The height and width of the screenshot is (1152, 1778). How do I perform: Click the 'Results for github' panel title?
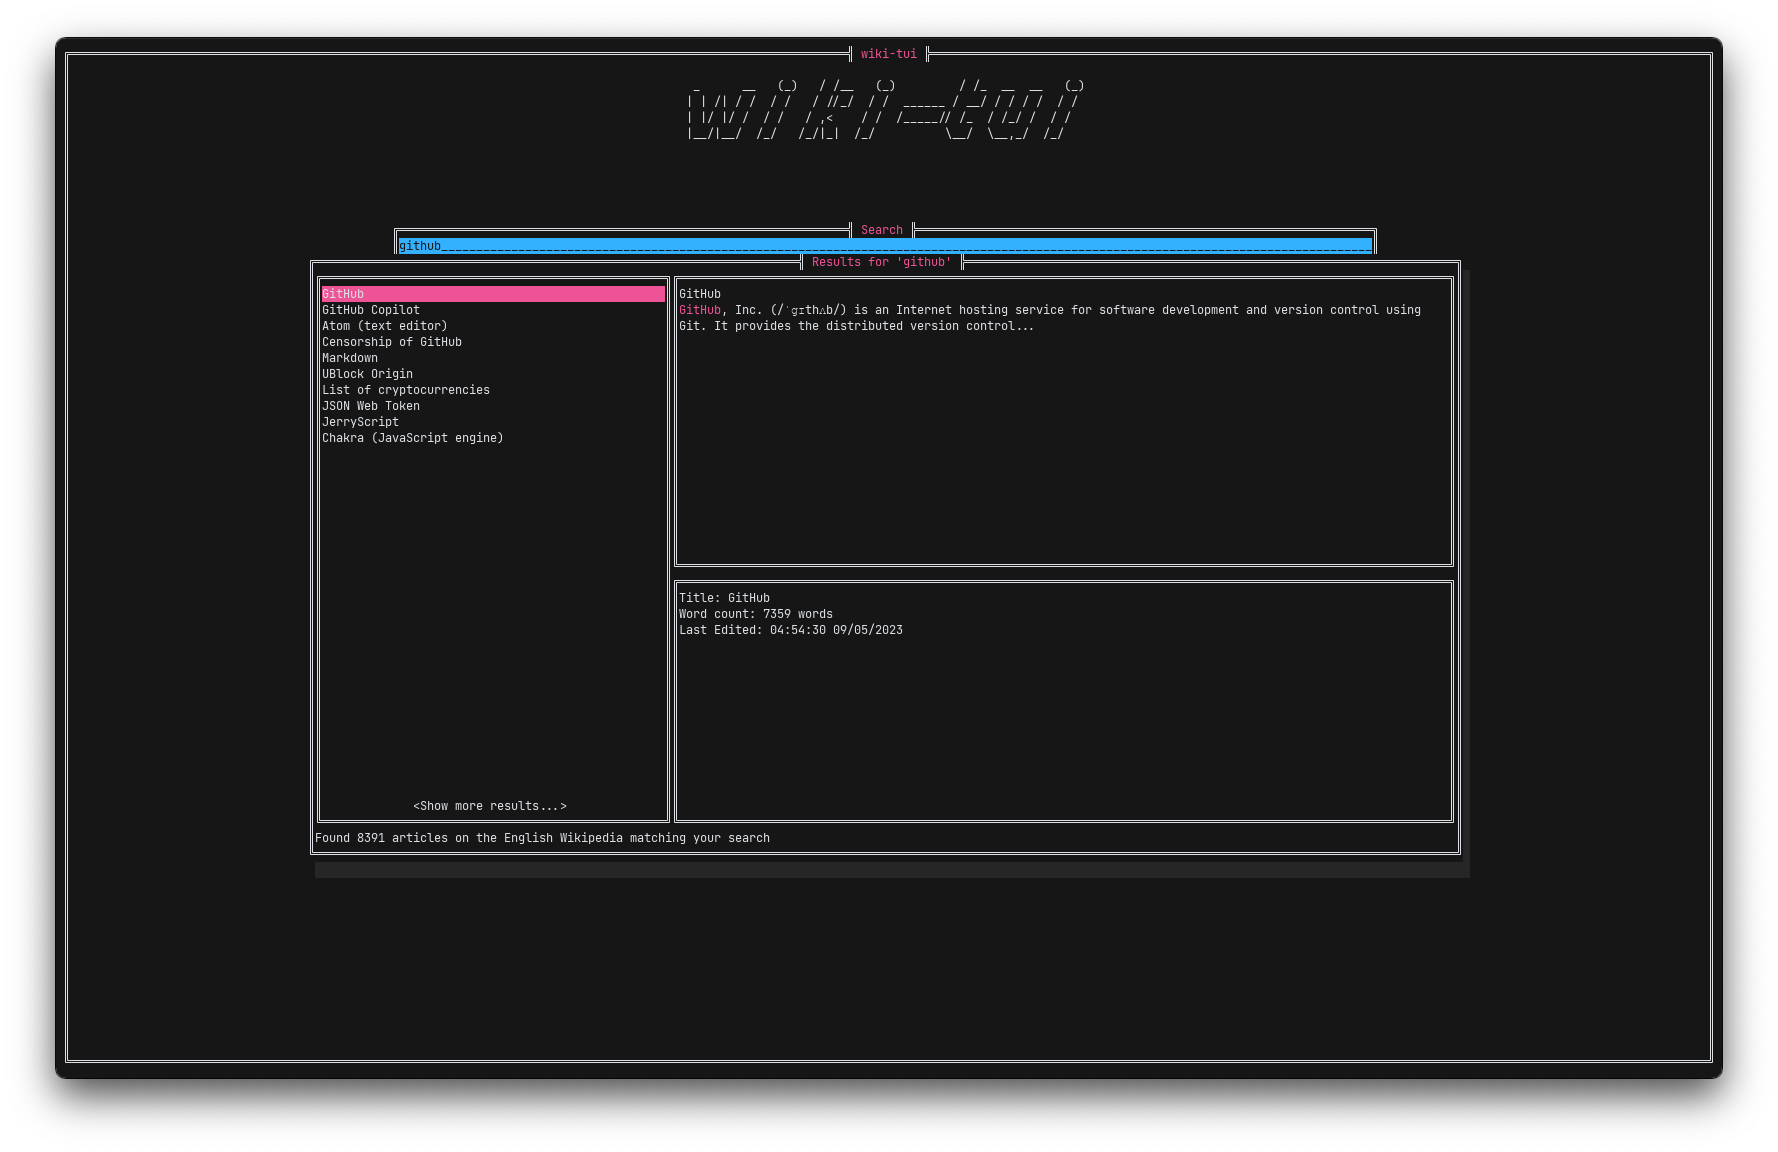882,262
